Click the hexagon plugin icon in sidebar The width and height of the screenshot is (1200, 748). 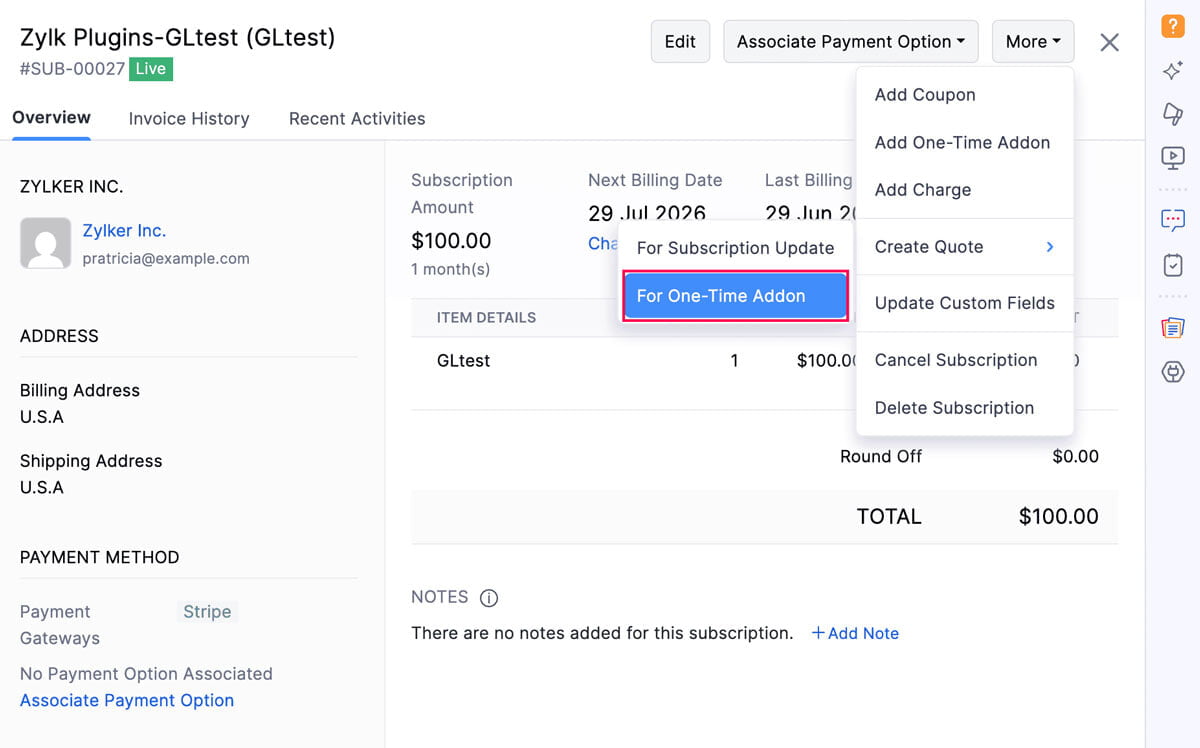(1173, 372)
